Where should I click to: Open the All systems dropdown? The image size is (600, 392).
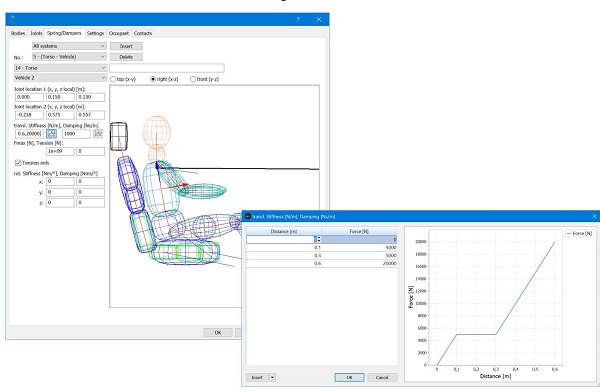coord(69,46)
